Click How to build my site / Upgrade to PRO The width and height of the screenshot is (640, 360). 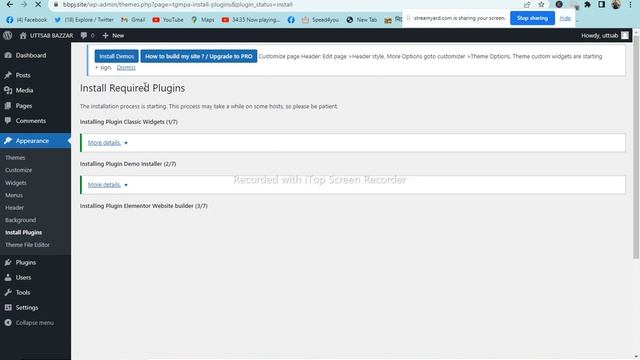click(x=199, y=56)
